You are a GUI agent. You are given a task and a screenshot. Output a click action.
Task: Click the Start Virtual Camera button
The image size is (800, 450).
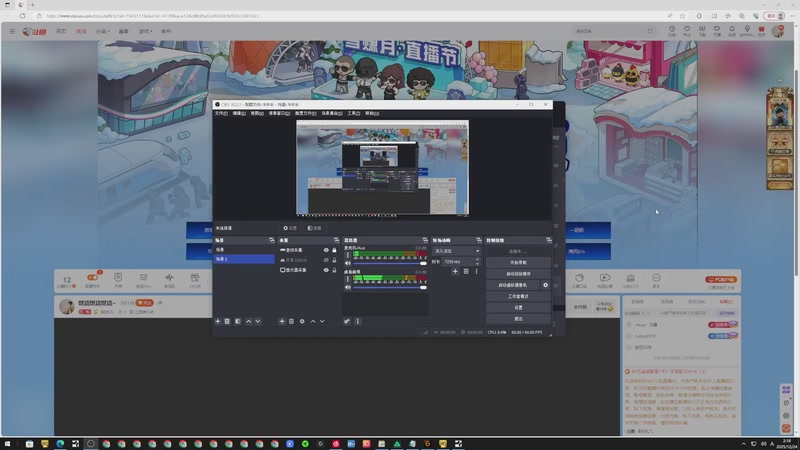(512, 285)
